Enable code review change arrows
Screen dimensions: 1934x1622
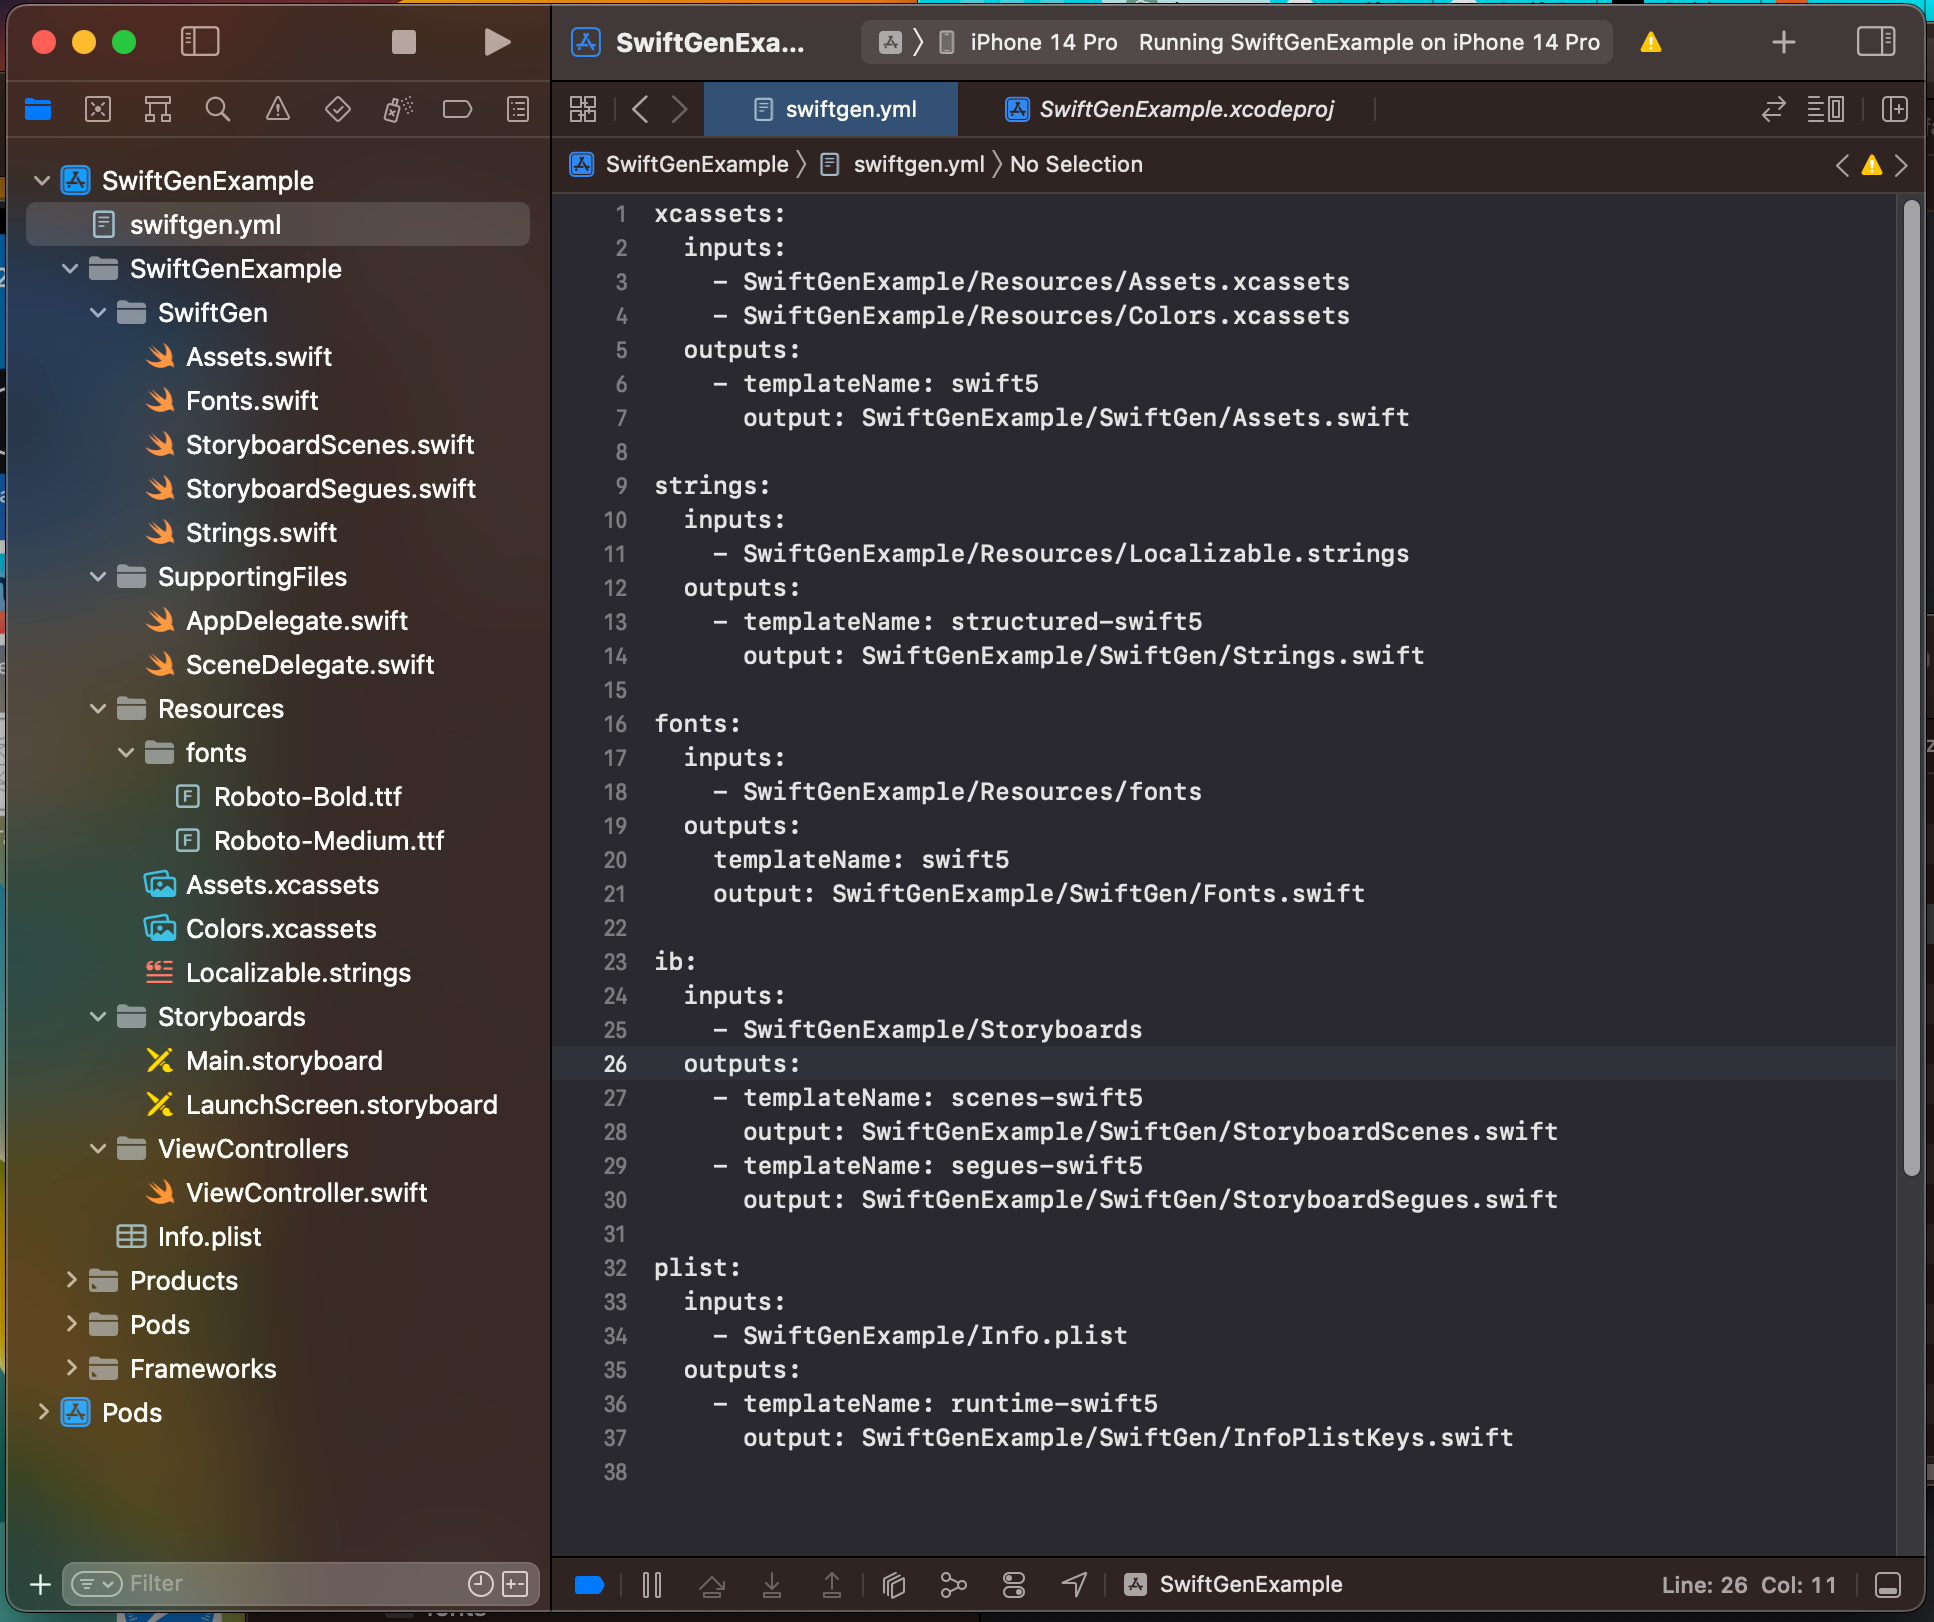[x=1773, y=109]
